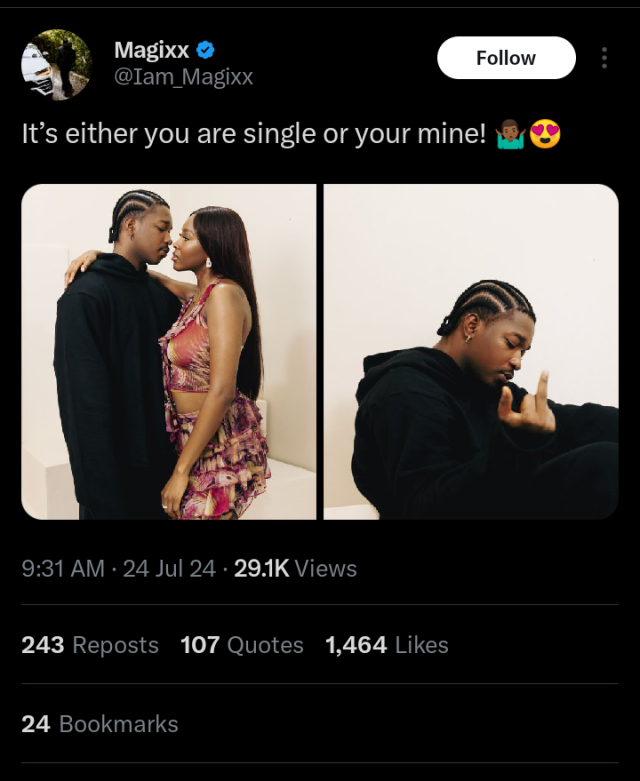The image size is (640, 781).
Task: Open the three-dot more options menu
Action: 604,58
